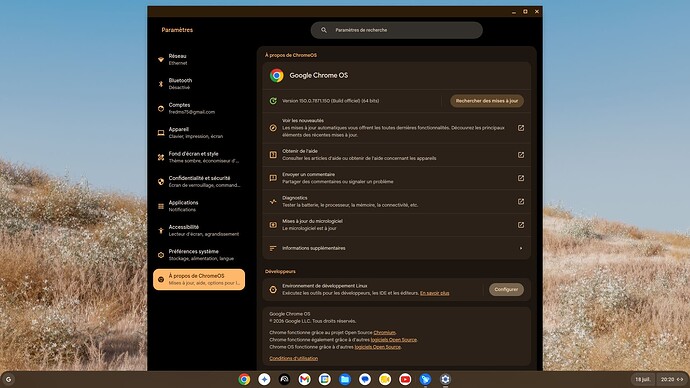
Task: Click the Configurer button for Linux
Action: point(506,289)
